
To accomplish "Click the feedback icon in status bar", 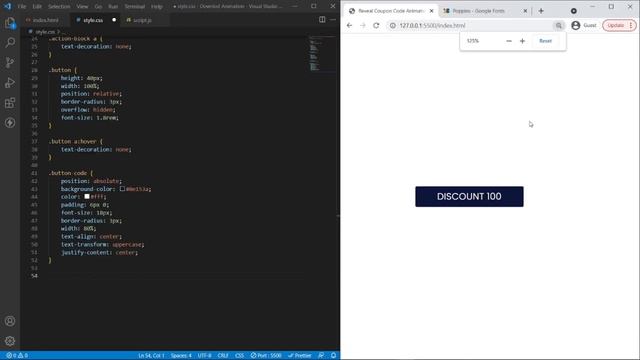I will [x=321, y=356].
